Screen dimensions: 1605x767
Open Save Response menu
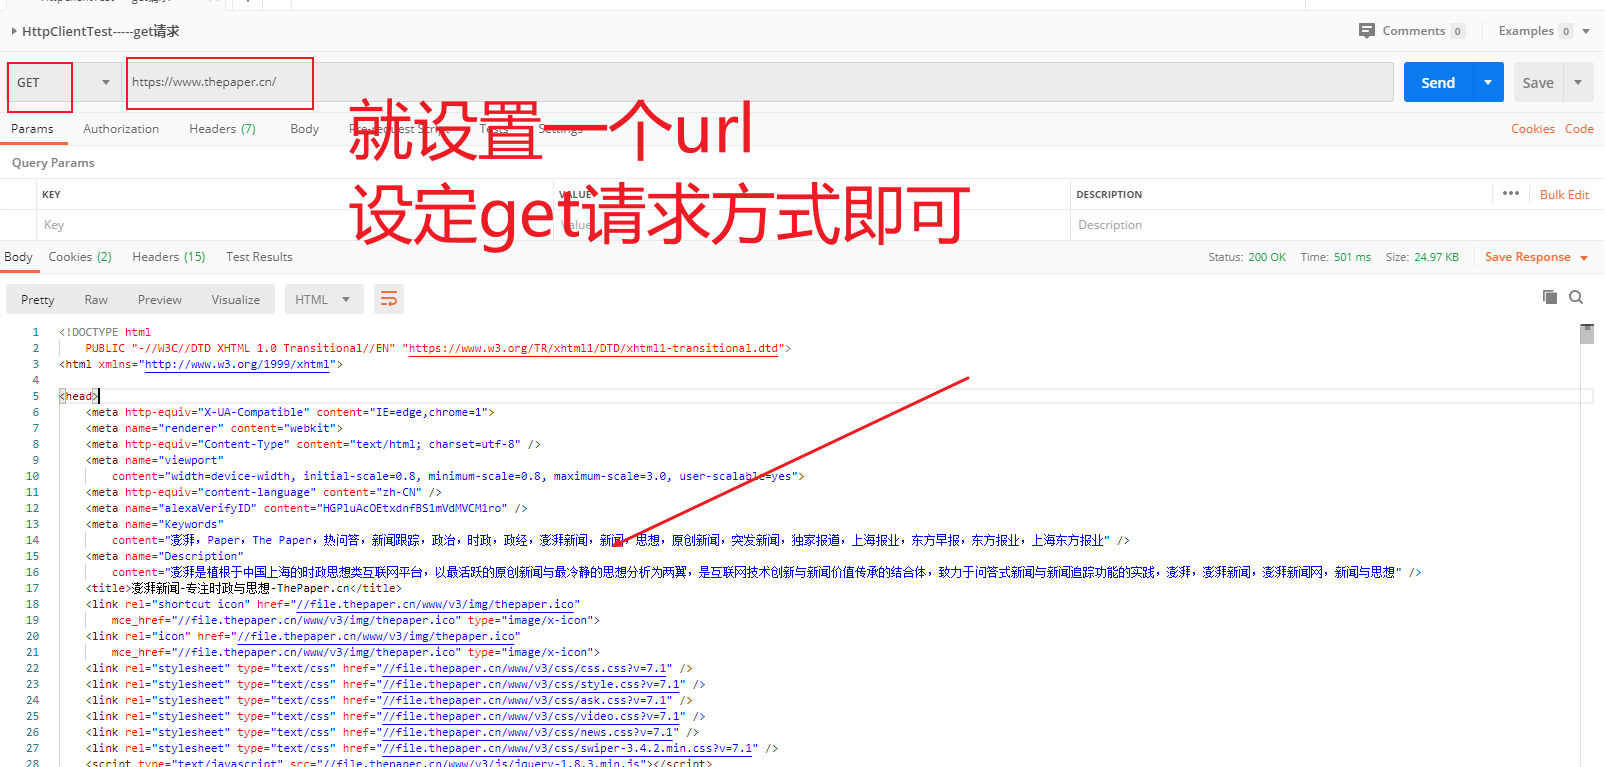click(x=1536, y=257)
